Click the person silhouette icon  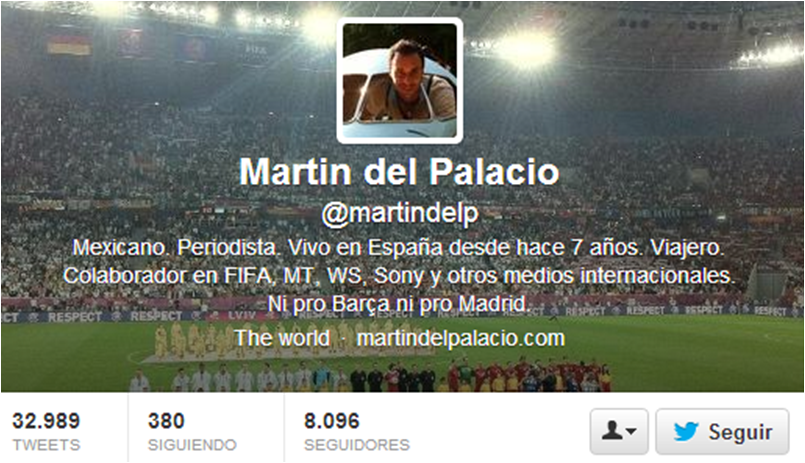tap(611, 430)
